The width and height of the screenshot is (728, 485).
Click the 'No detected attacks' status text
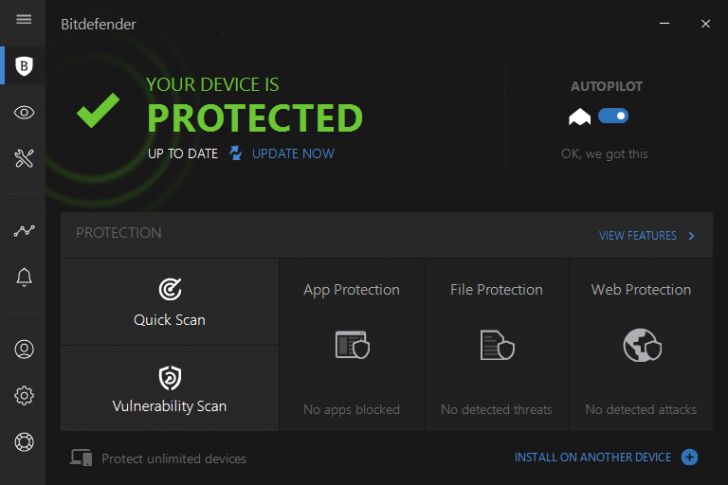(641, 409)
